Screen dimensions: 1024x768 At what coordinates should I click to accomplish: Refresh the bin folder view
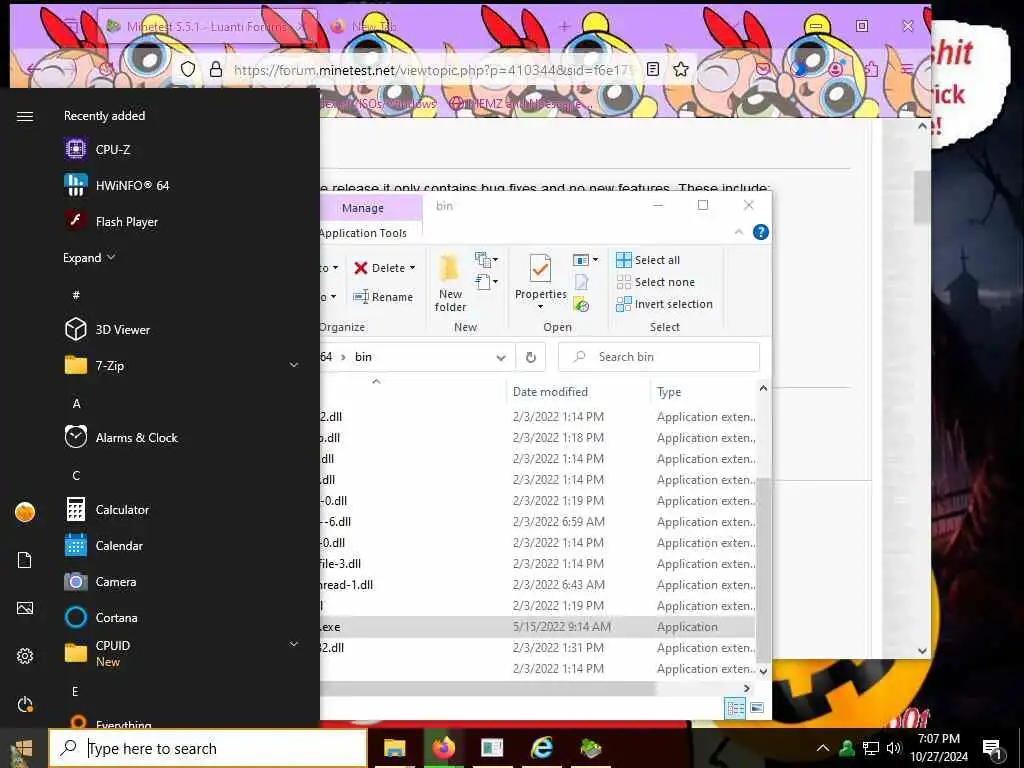[x=531, y=357]
